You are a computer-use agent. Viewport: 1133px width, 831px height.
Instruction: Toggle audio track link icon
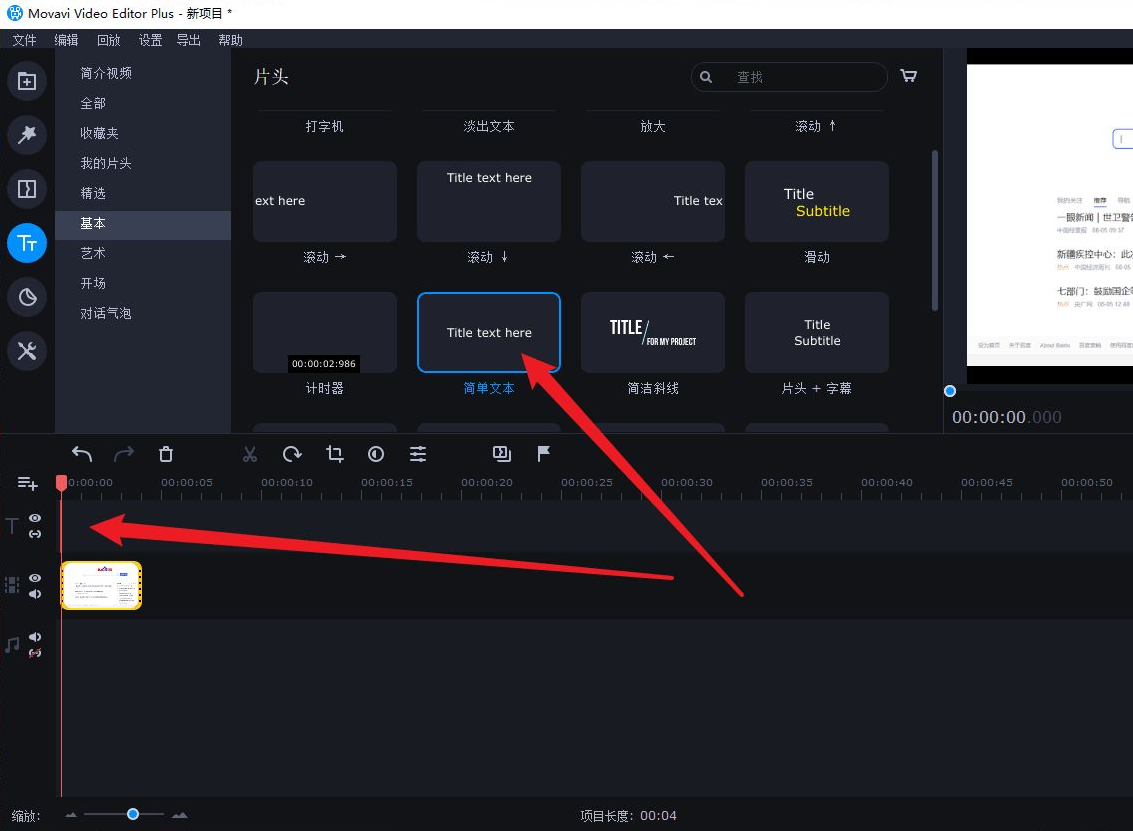coord(35,653)
